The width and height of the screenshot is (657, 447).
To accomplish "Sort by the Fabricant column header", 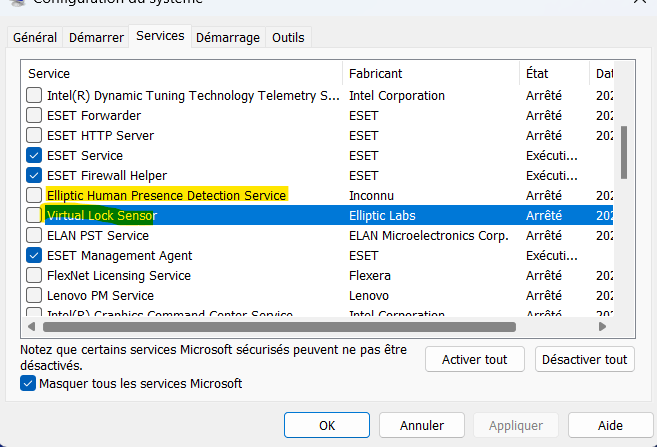I will pos(431,73).
